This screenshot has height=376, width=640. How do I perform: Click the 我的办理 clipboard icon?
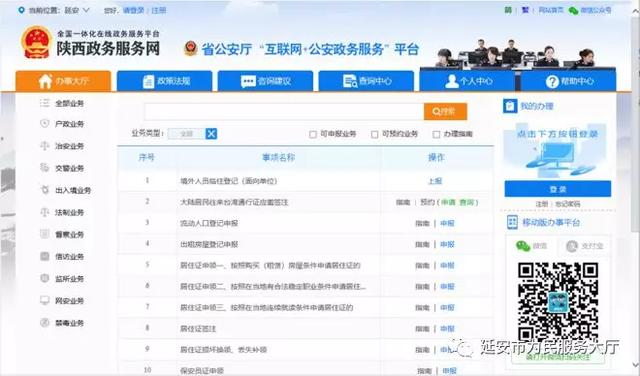tap(510, 106)
